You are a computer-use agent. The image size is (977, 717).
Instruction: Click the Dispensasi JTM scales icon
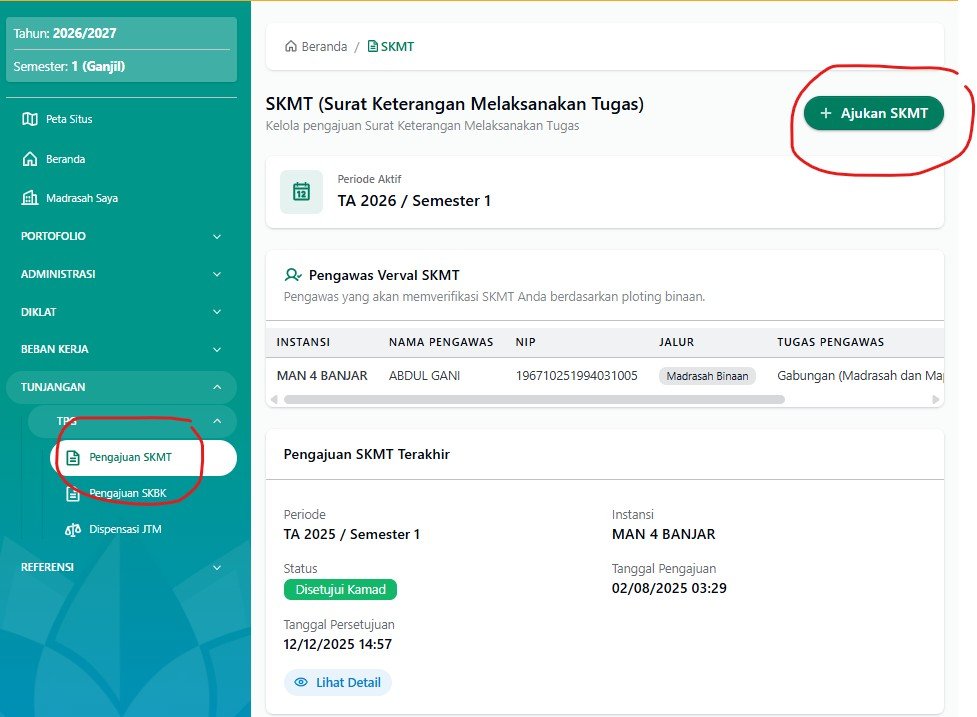(73, 530)
